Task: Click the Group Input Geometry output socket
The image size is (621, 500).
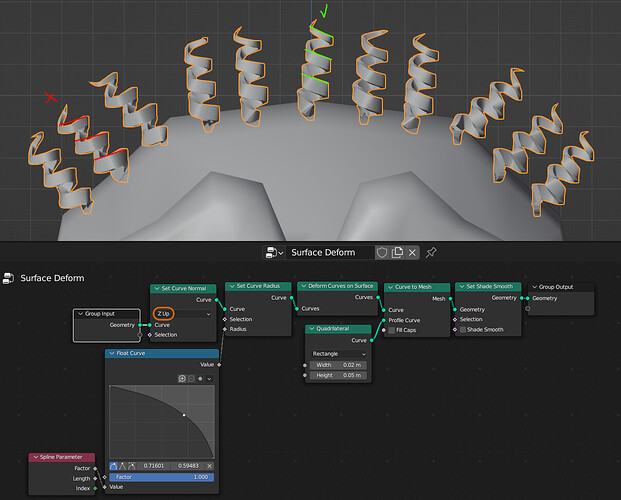Action: [x=140, y=325]
